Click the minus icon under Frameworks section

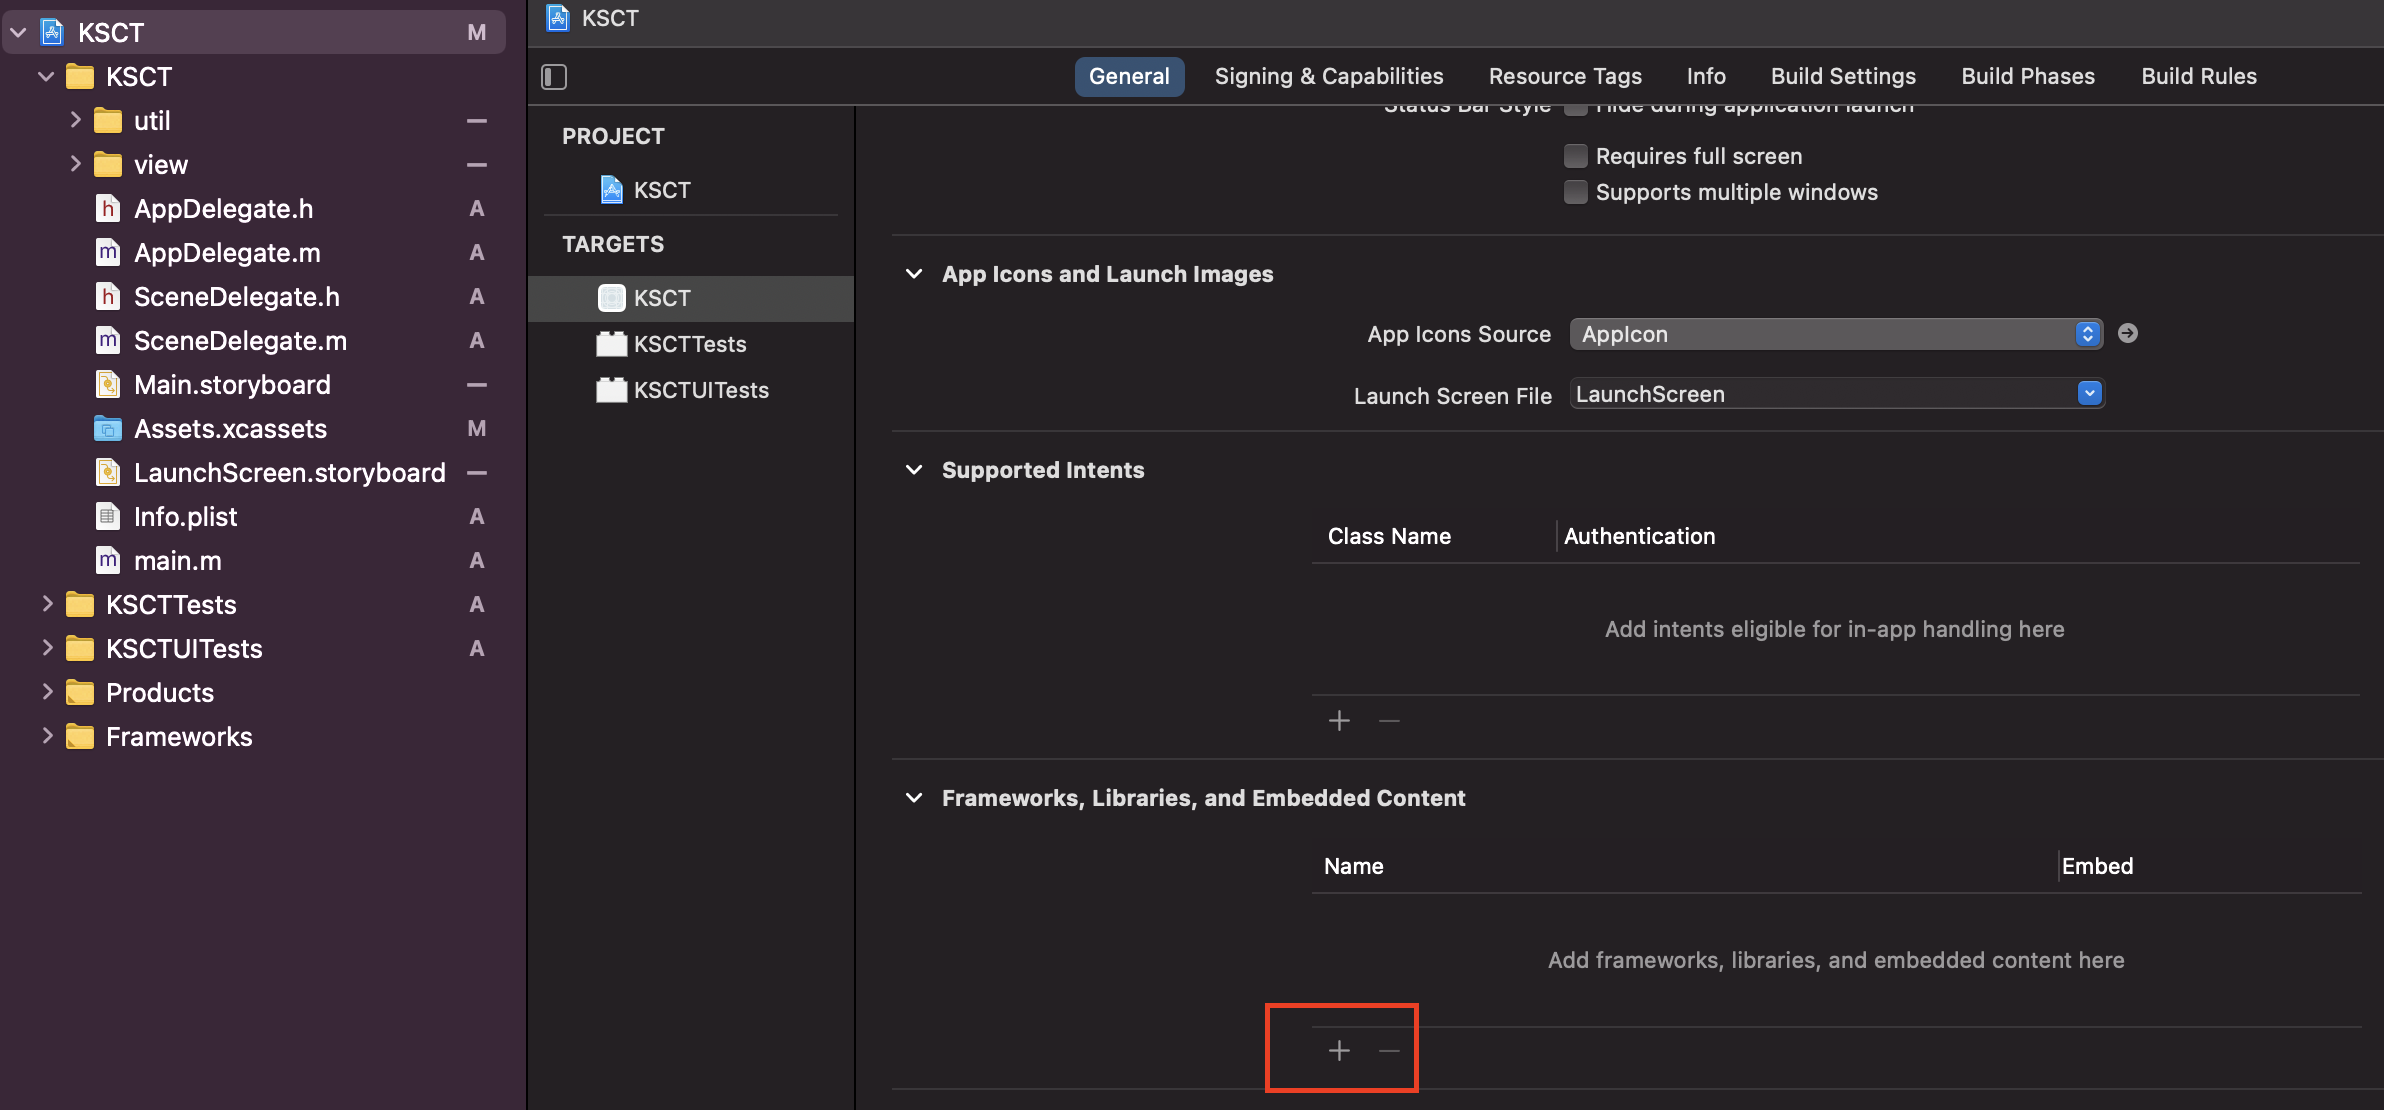click(1389, 1050)
